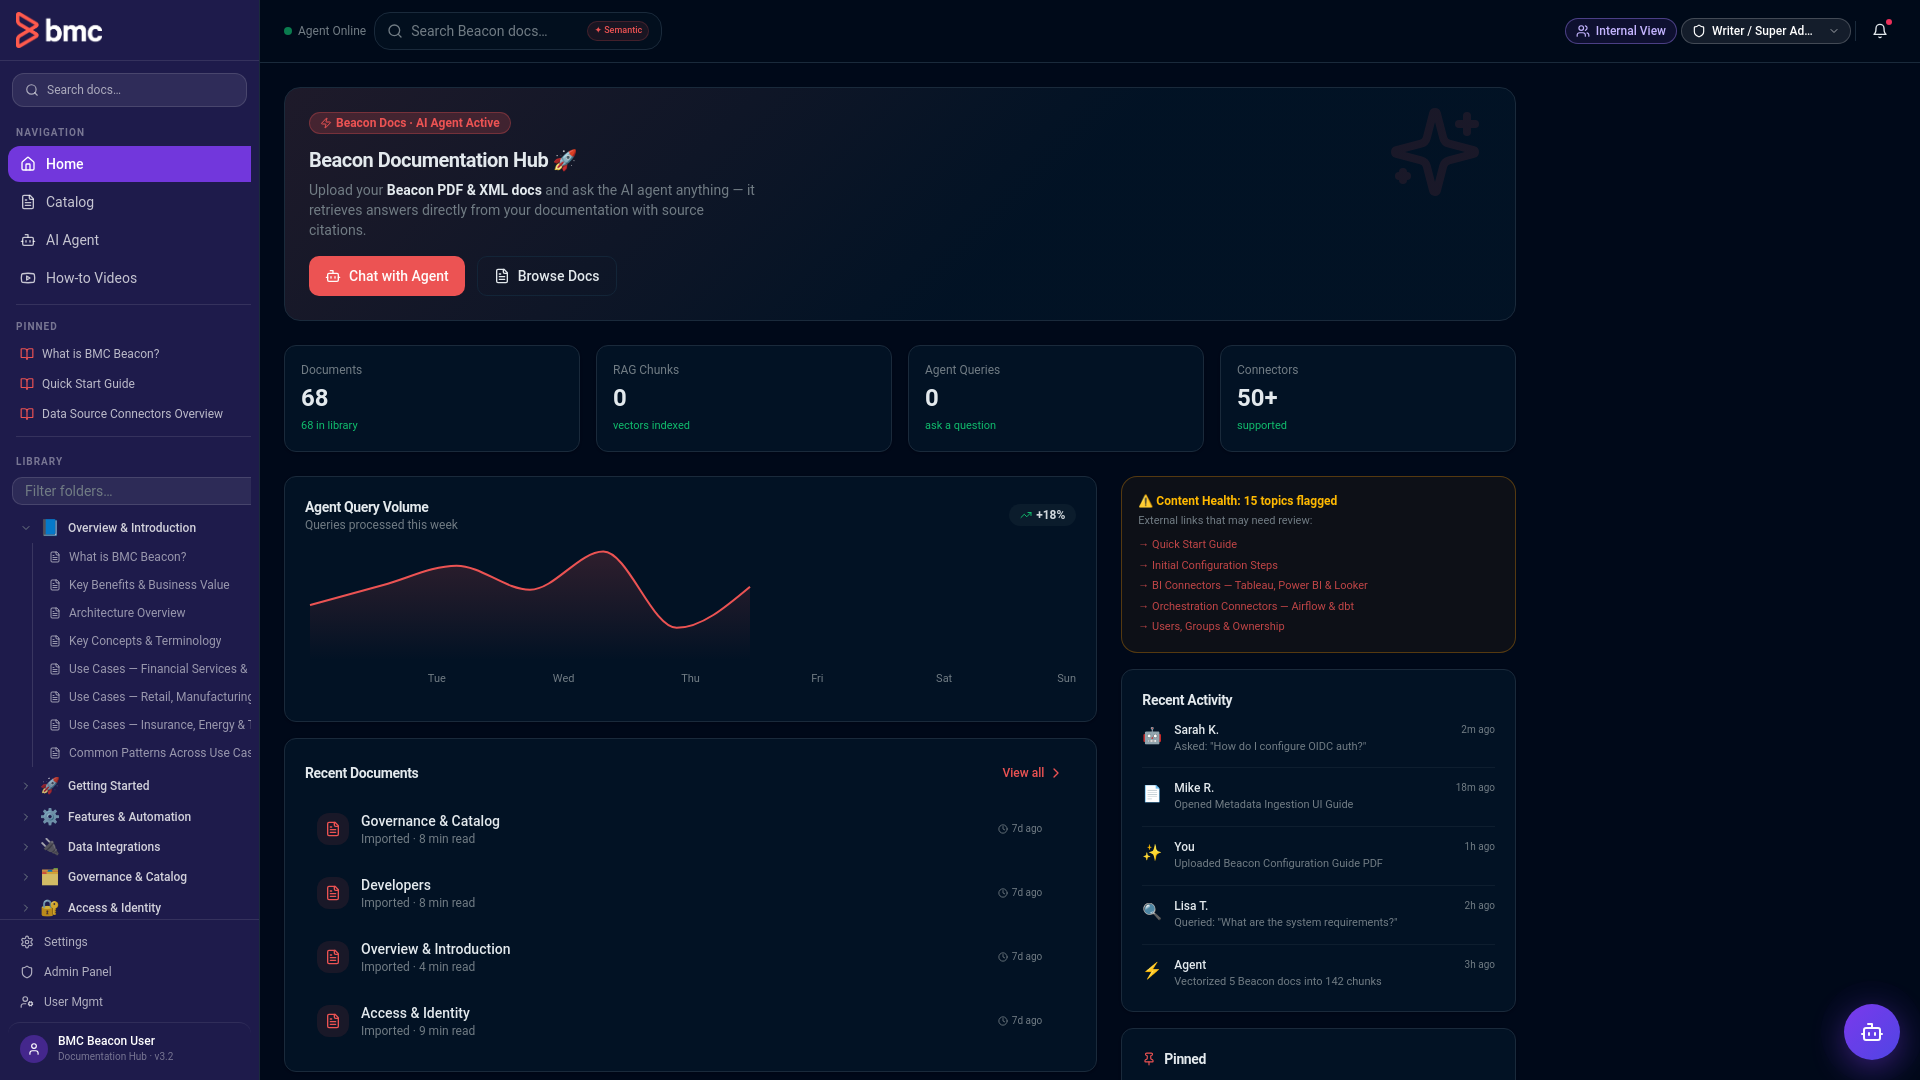
Task: Collapse the Overview & Introduction folder
Action: pyautogui.click(x=26, y=528)
